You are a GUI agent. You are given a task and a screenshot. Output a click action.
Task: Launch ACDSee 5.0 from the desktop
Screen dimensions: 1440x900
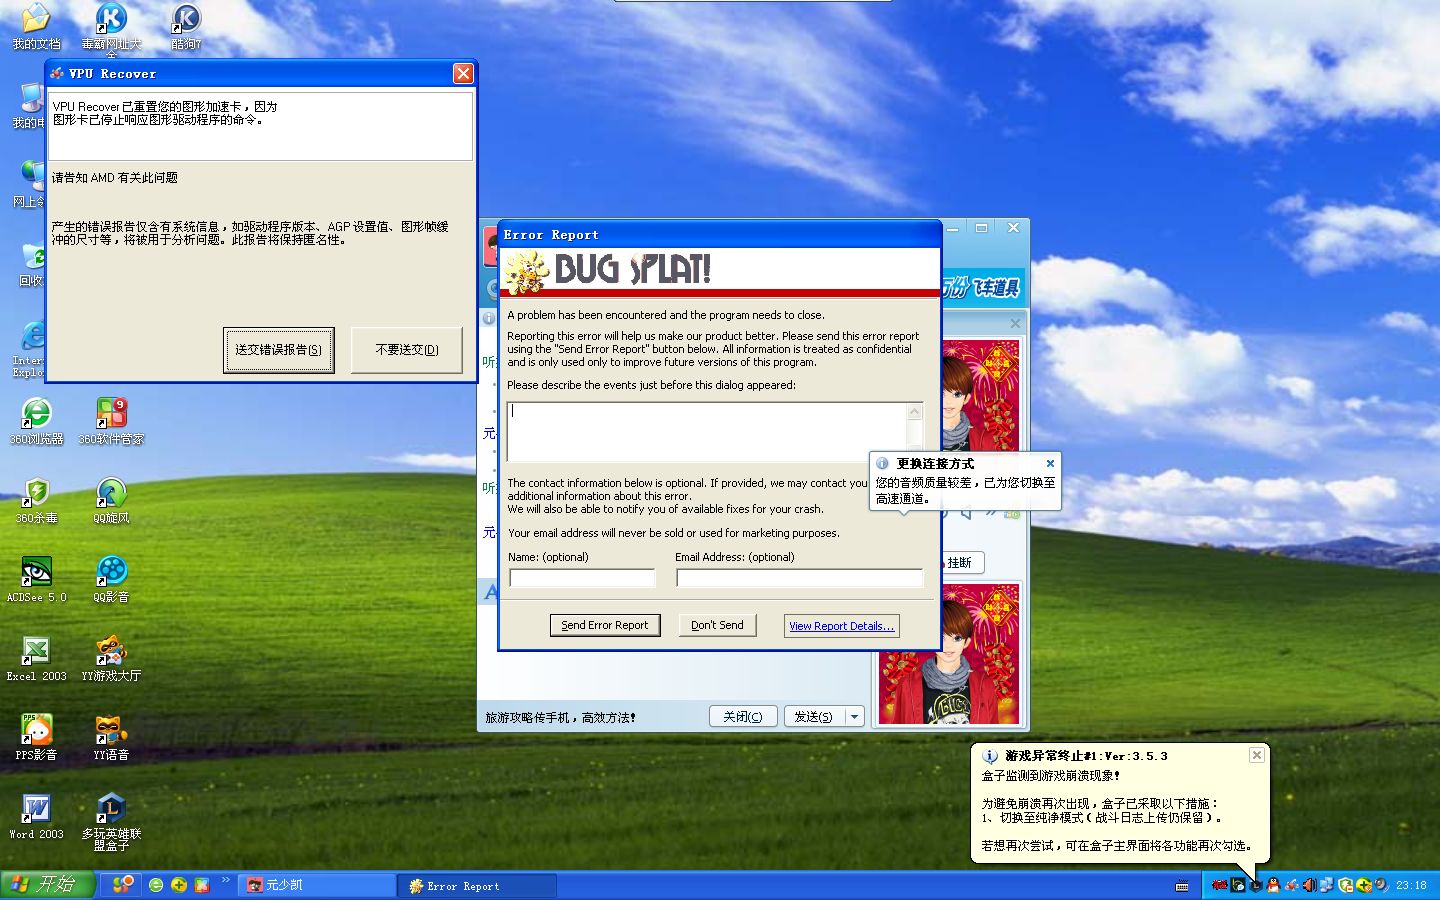point(37,578)
